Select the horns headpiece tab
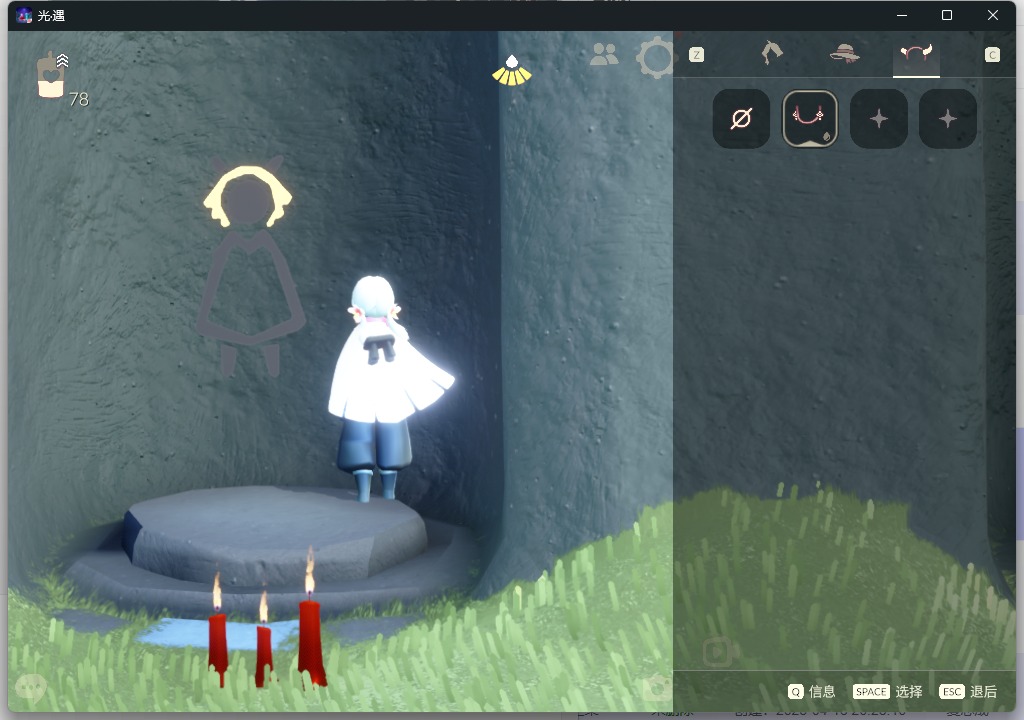1024x720 pixels. (x=916, y=53)
